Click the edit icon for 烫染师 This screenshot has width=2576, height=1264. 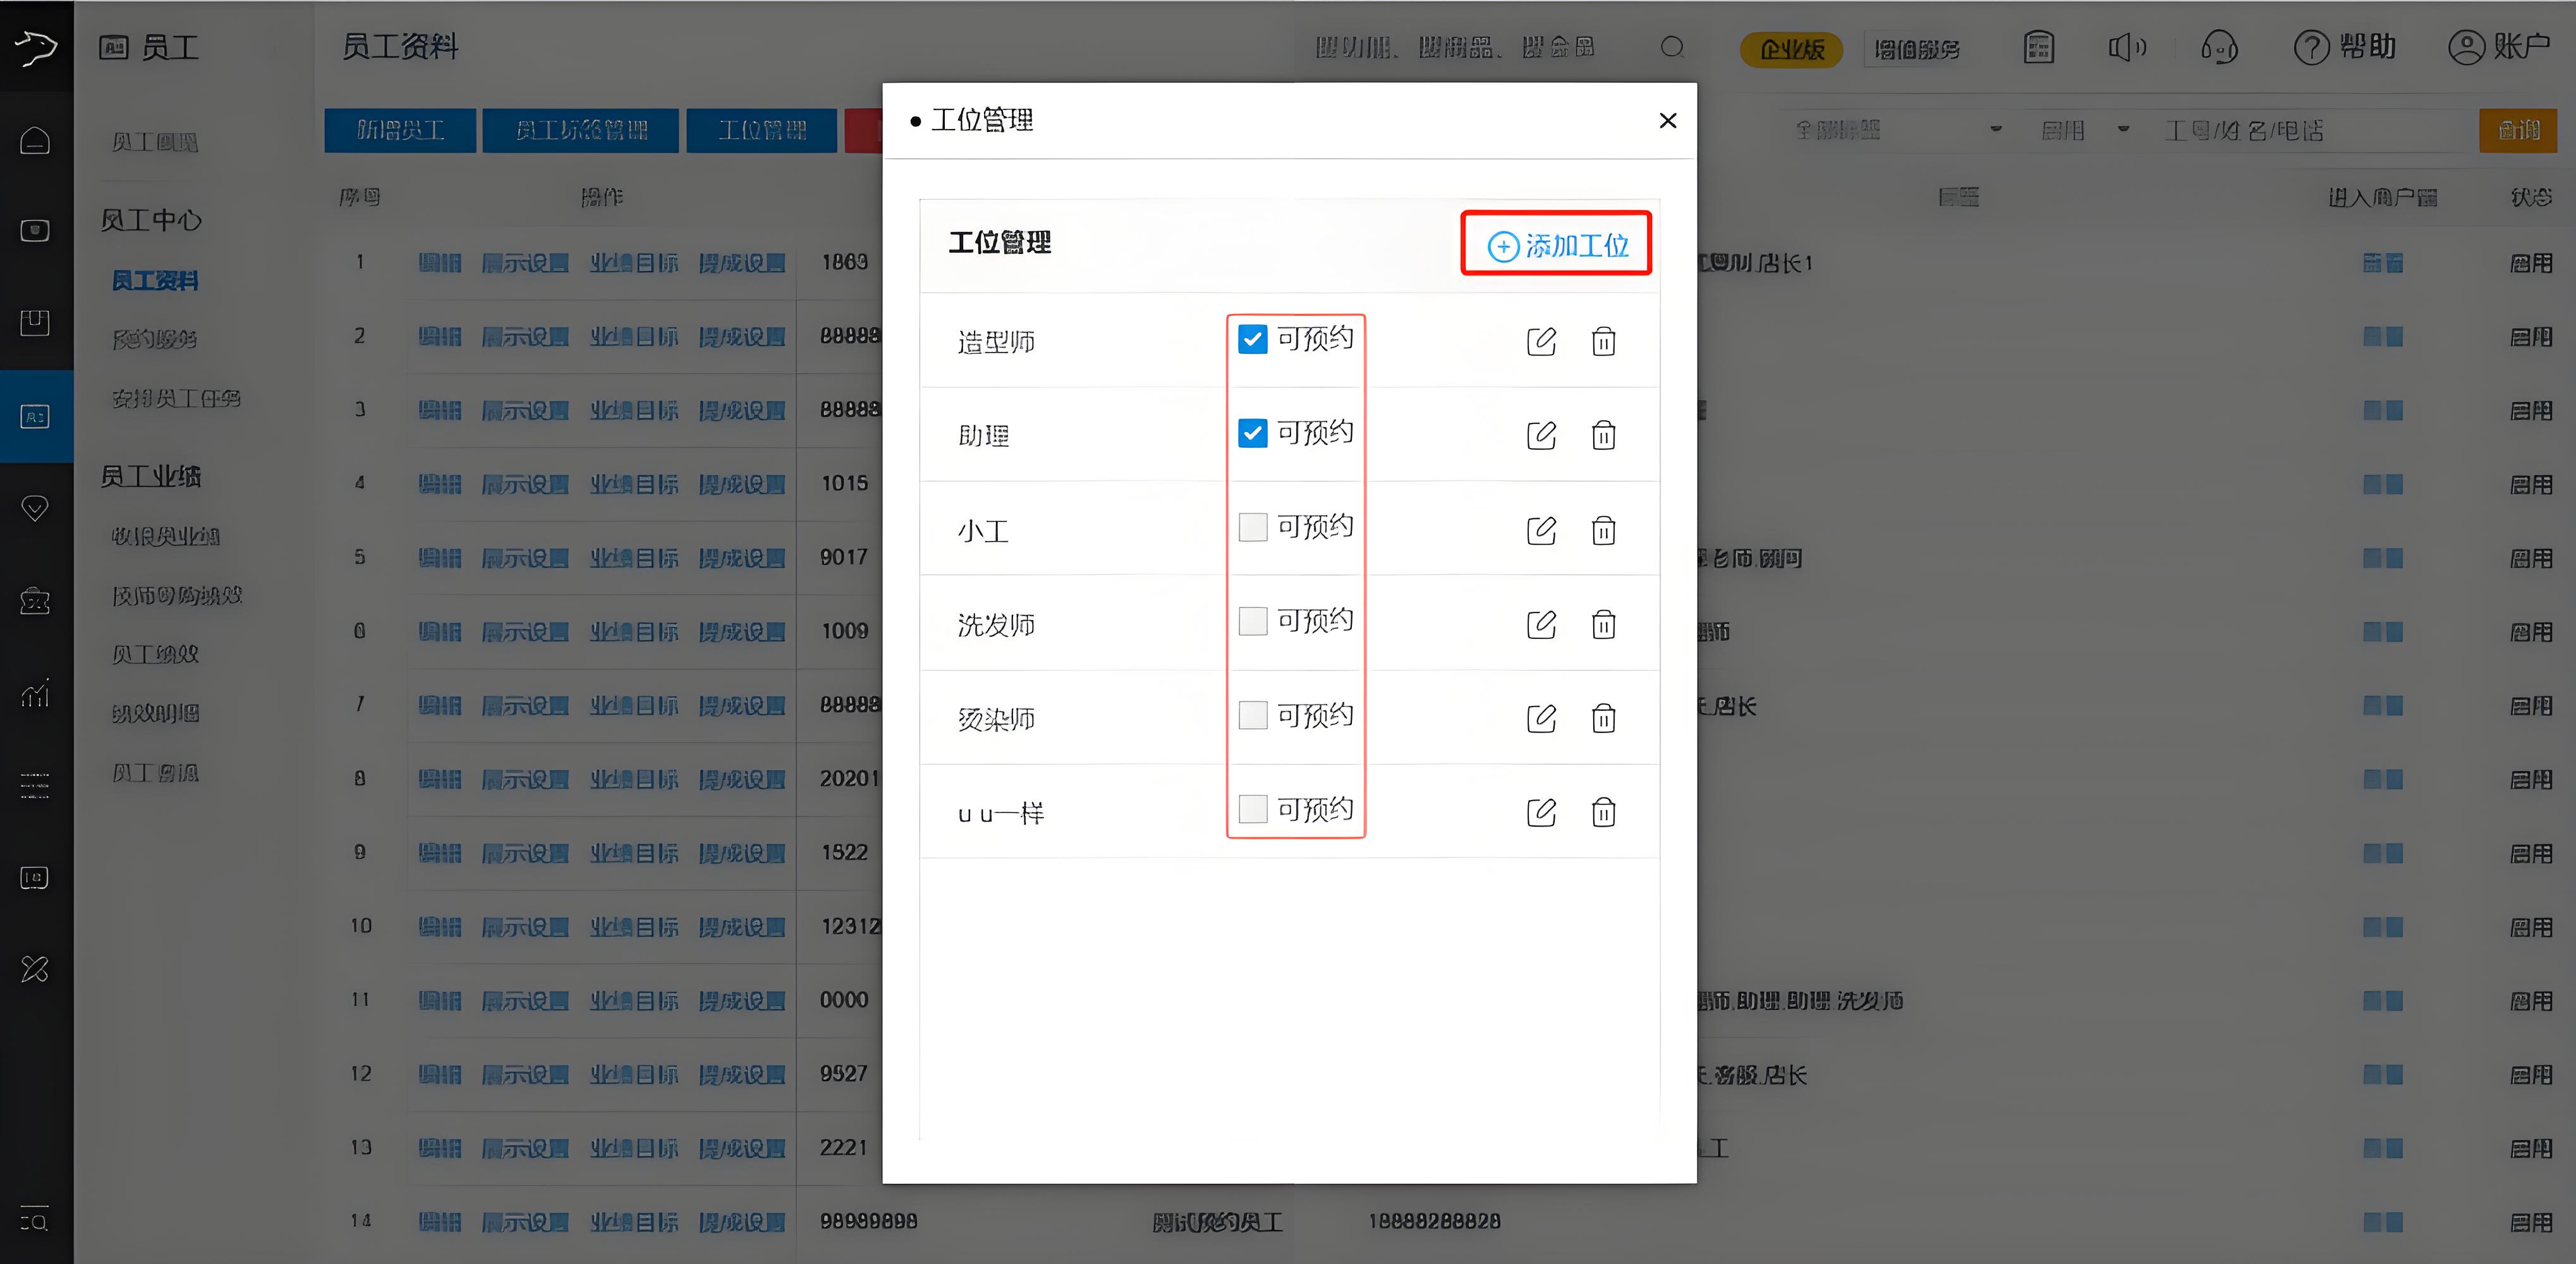point(1541,718)
